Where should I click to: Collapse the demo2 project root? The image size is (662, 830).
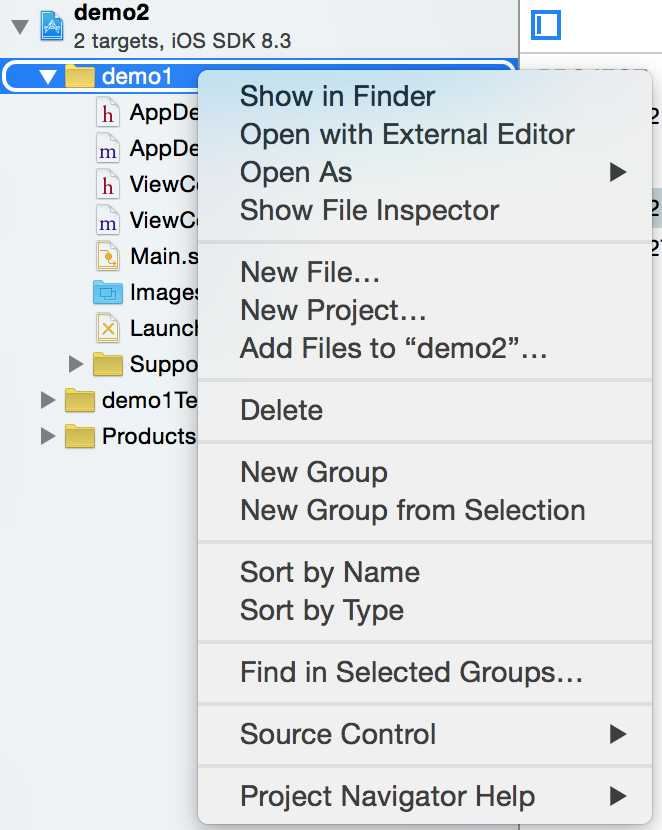coord(19,26)
